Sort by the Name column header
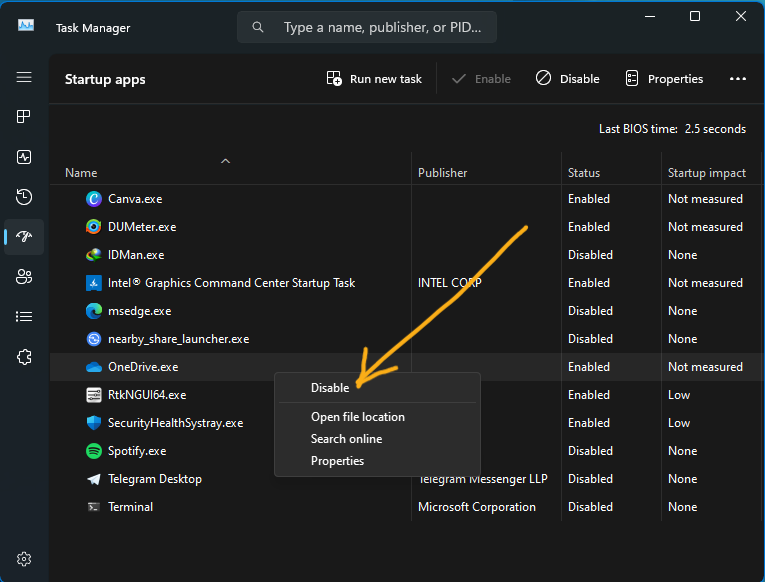 pyautogui.click(x=81, y=173)
